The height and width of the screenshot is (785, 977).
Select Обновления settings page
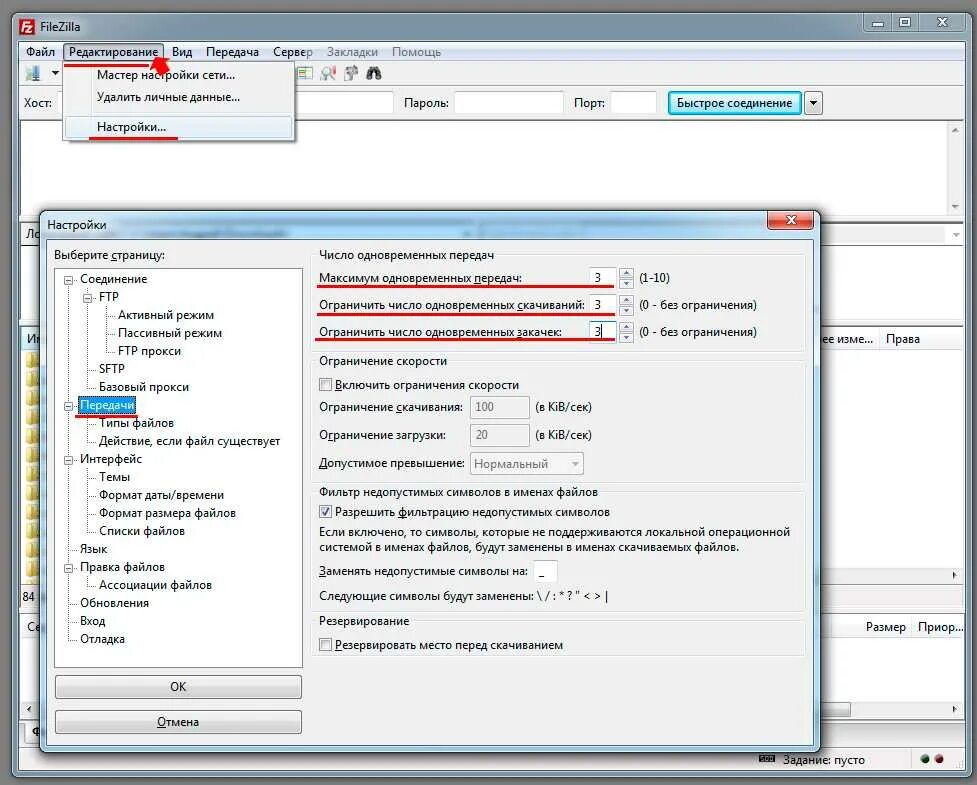tap(115, 603)
